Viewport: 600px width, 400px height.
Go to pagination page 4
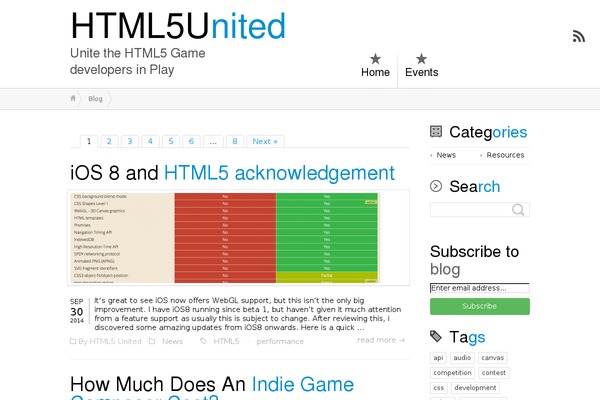pyautogui.click(x=150, y=141)
